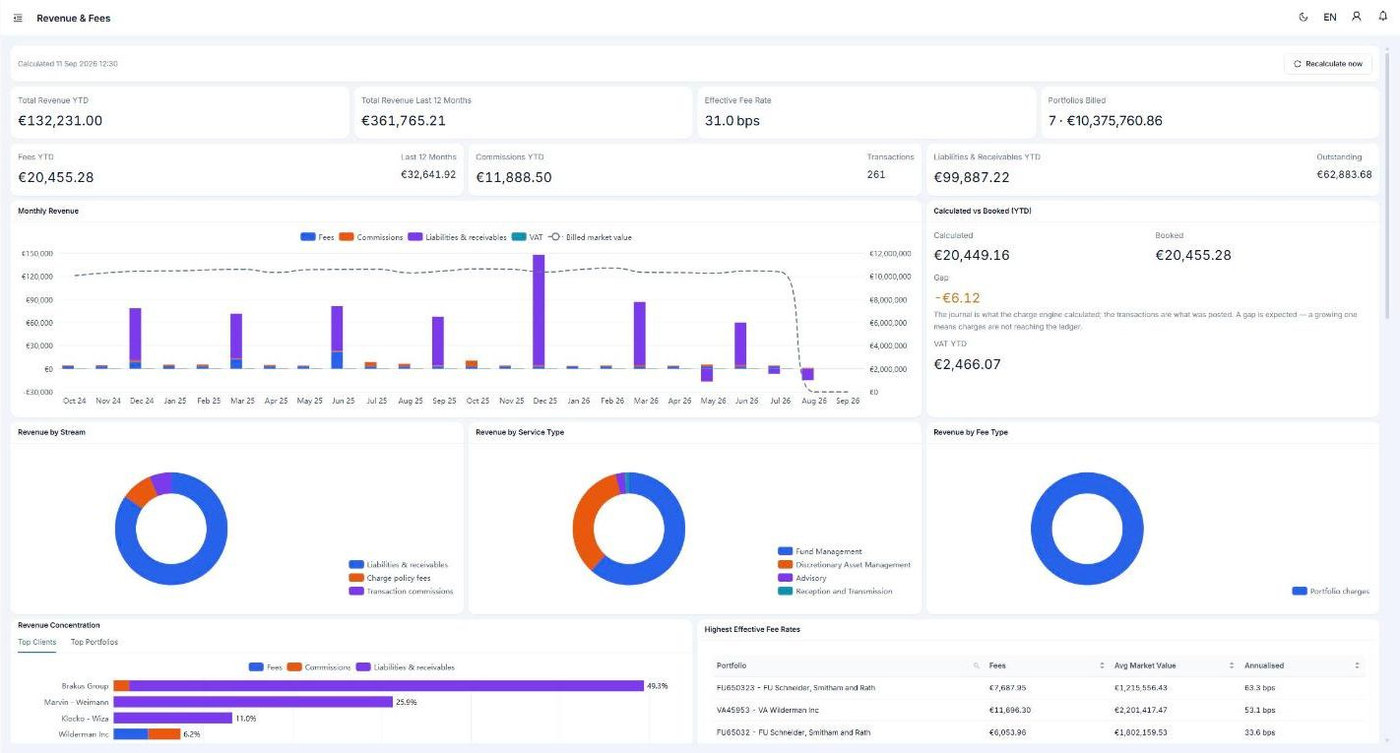Toggle Advisory legend item
This screenshot has width=1400, height=753.
pos(802,578)
